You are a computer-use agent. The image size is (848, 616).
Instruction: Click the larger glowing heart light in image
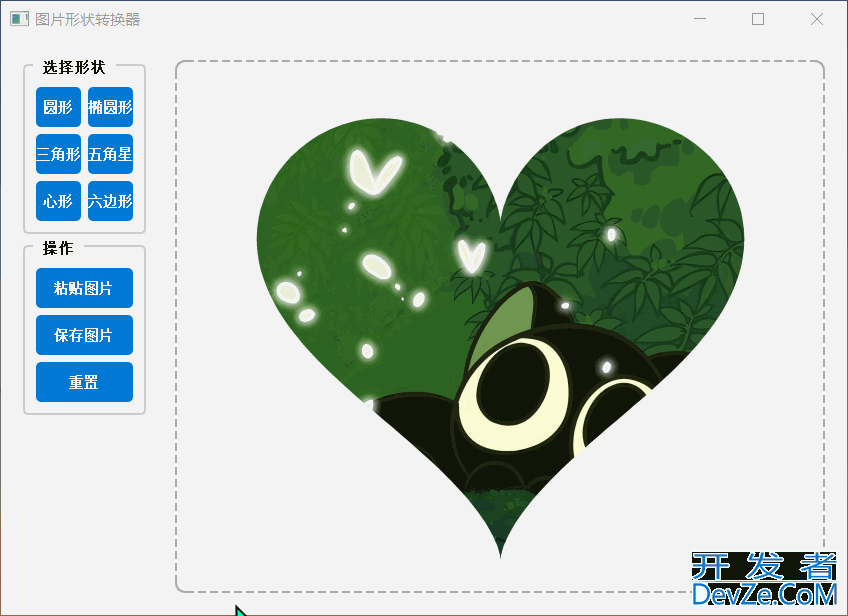374,172
